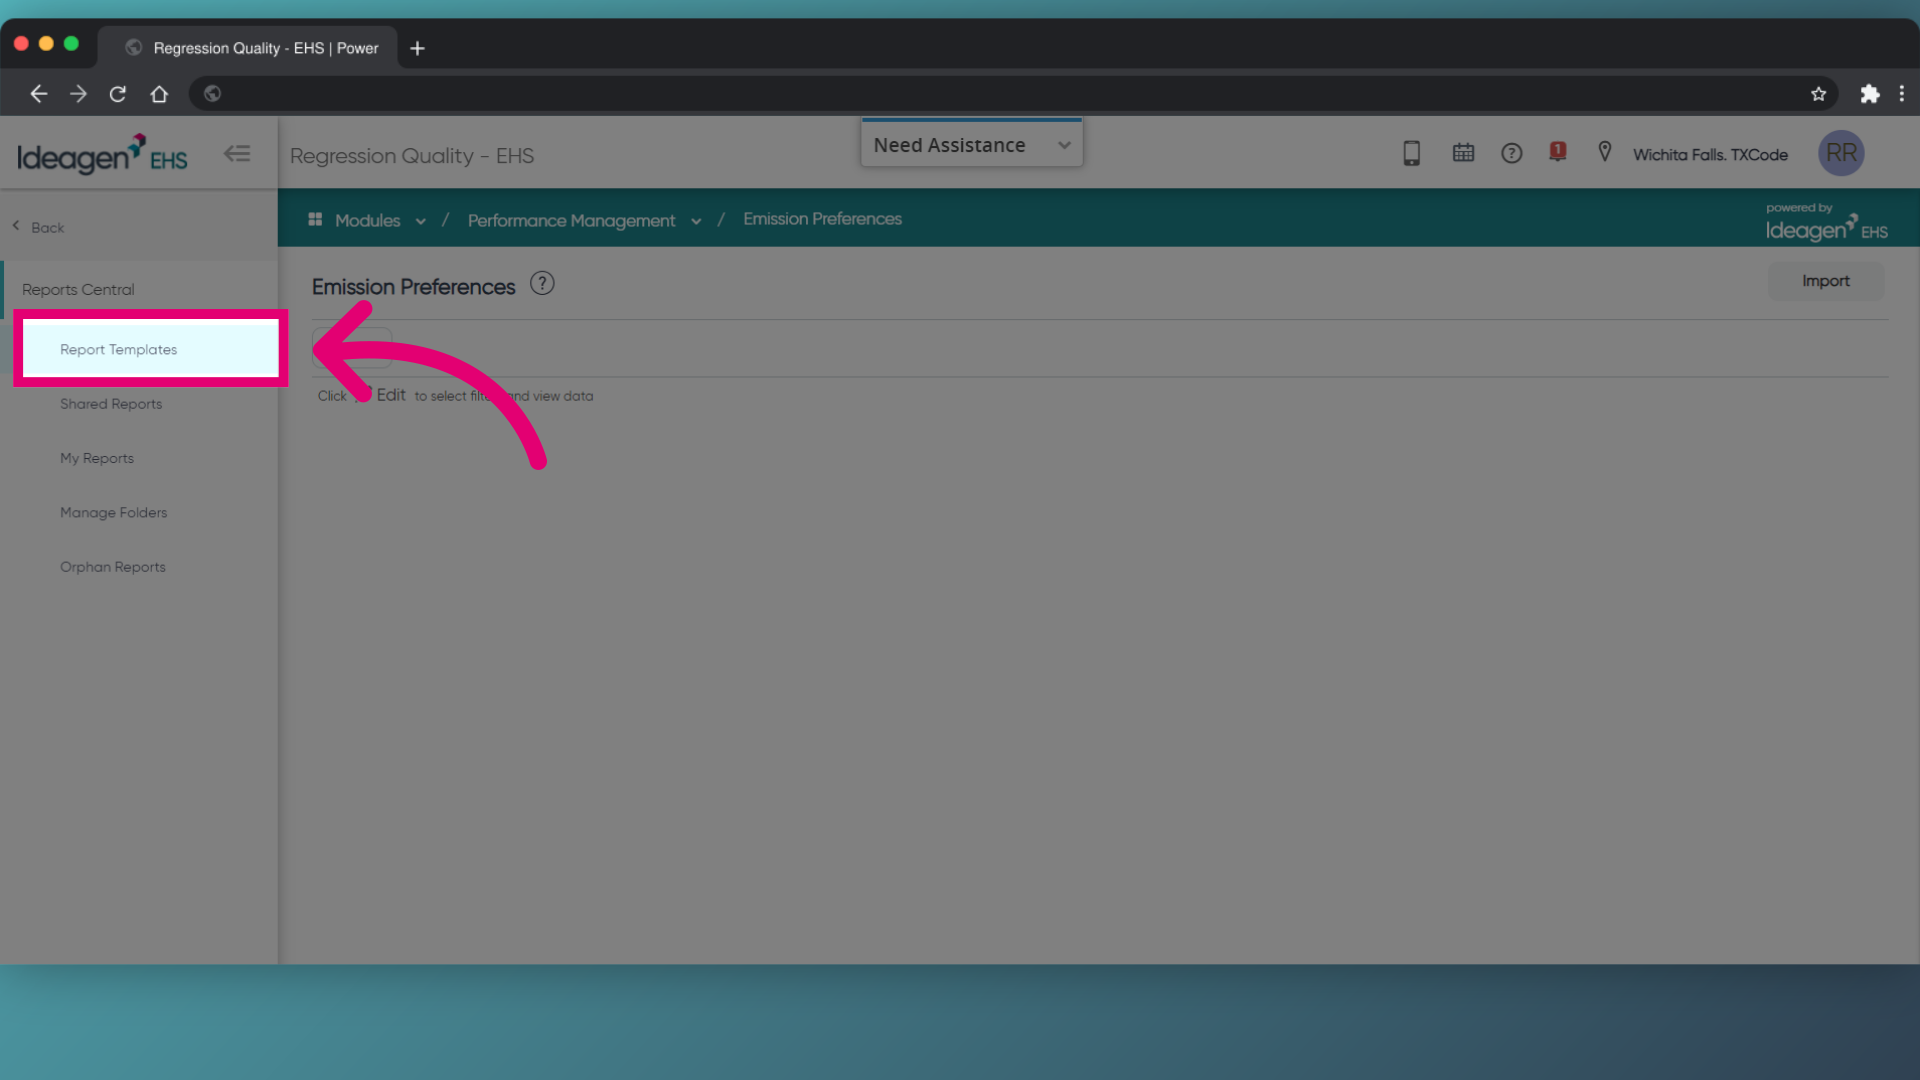Image resolution: width=1920 pixels, height=1080 pixels.
Task: Click the Emission Preferences breadcrumb
Action: (822, 219)
